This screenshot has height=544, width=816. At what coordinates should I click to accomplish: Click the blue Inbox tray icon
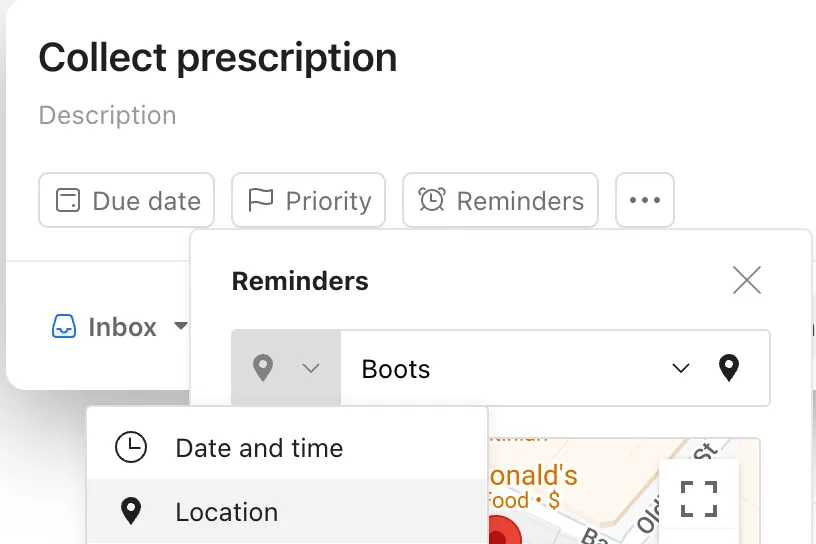[x=64, y=326]
